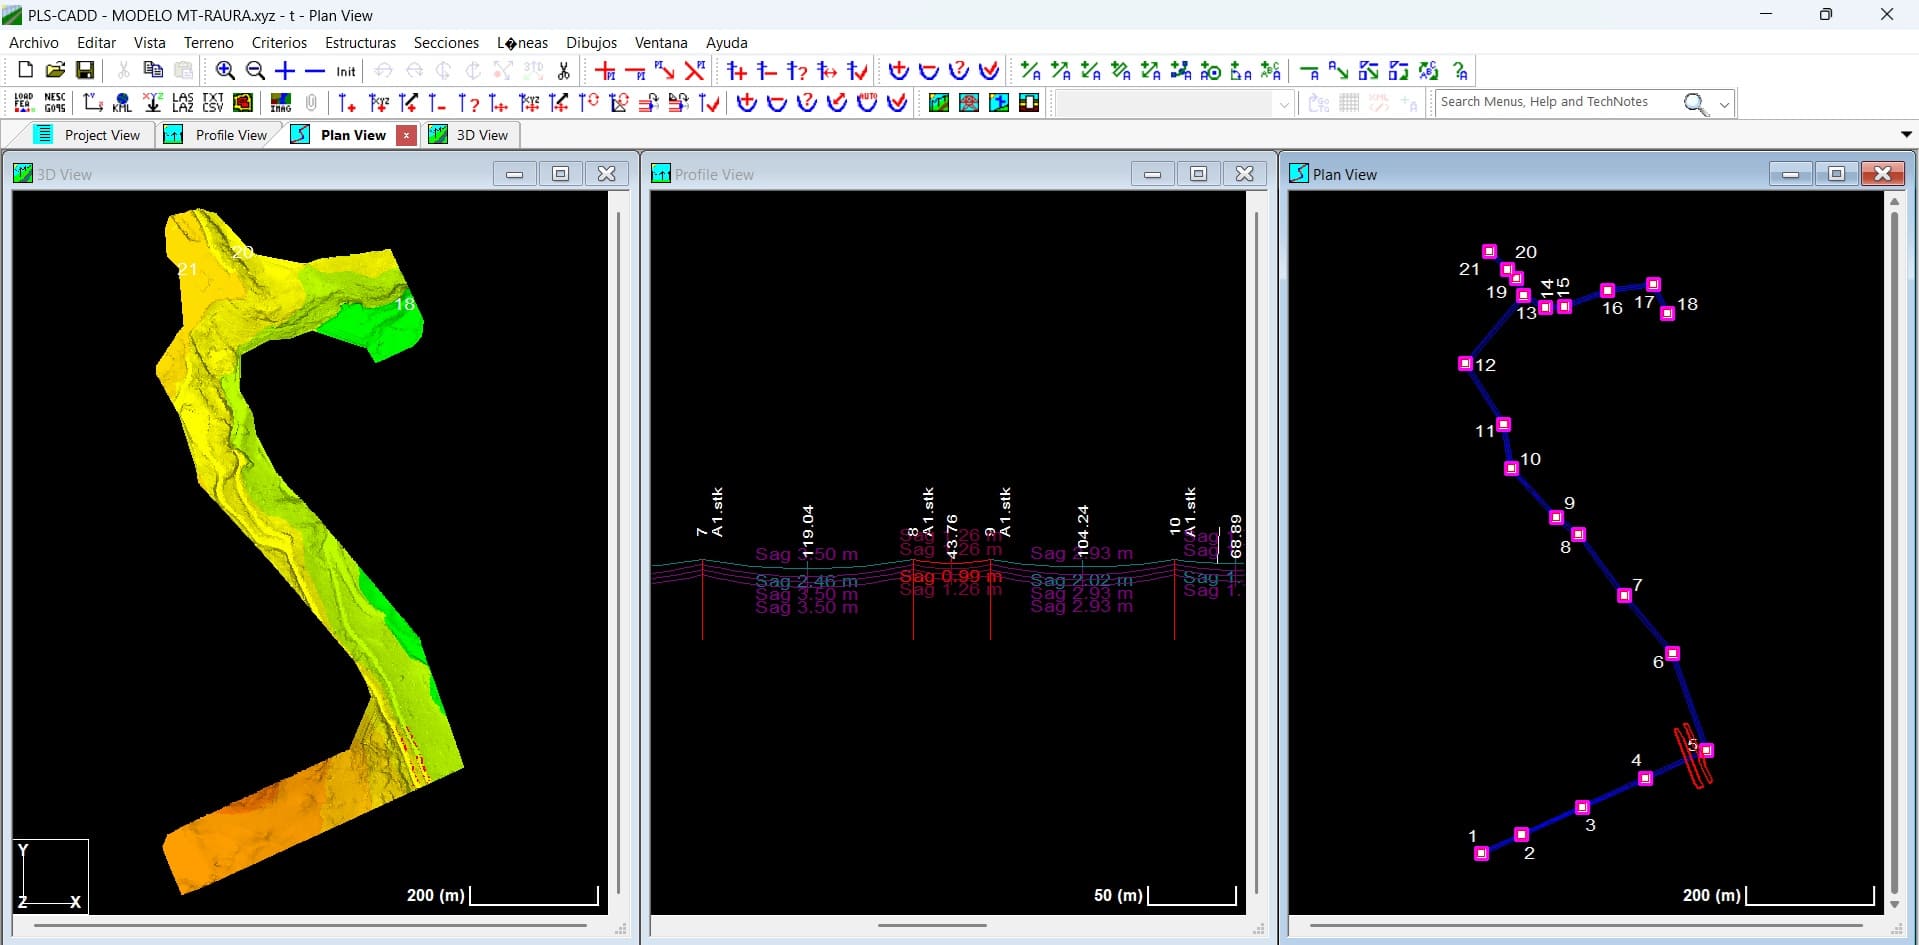
Task: Click the TXT/CSV import icon
Action: [212, 103]
